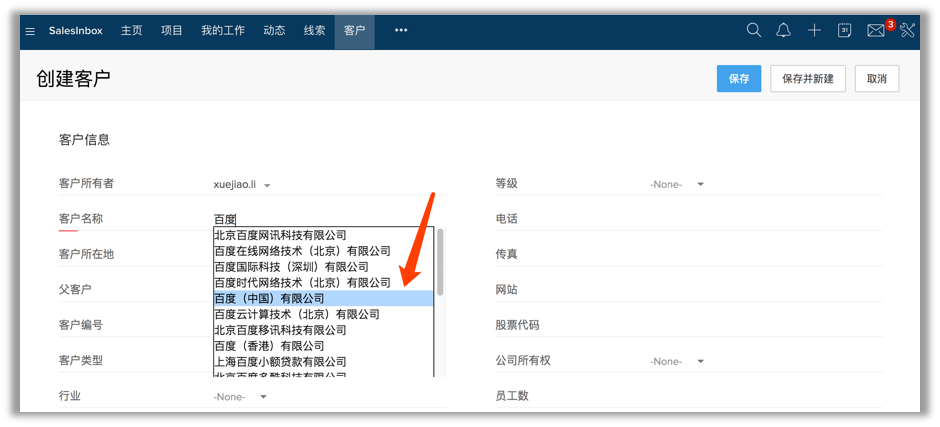
Task: Select suggestion 百度（香港）有限公司
Action: pos(323,346)
